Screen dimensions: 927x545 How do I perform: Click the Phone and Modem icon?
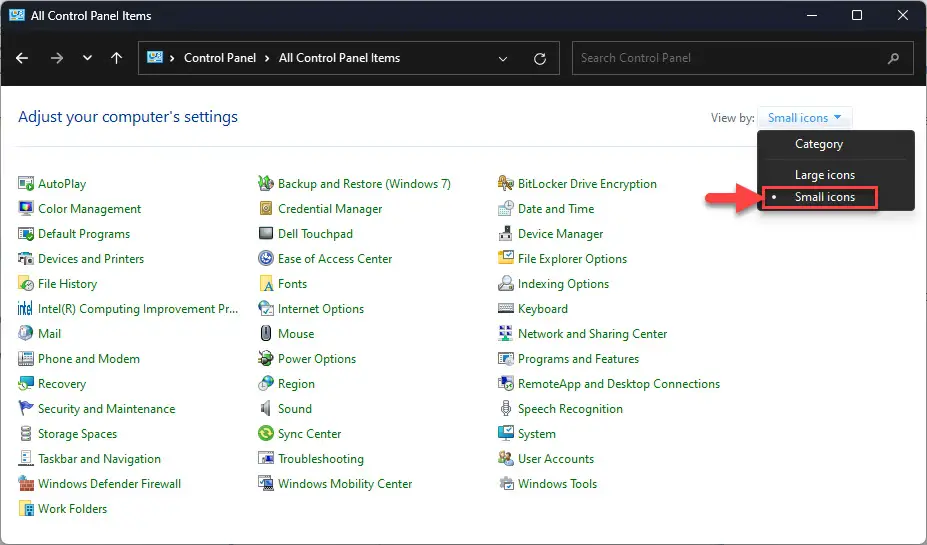pos(25,358)
